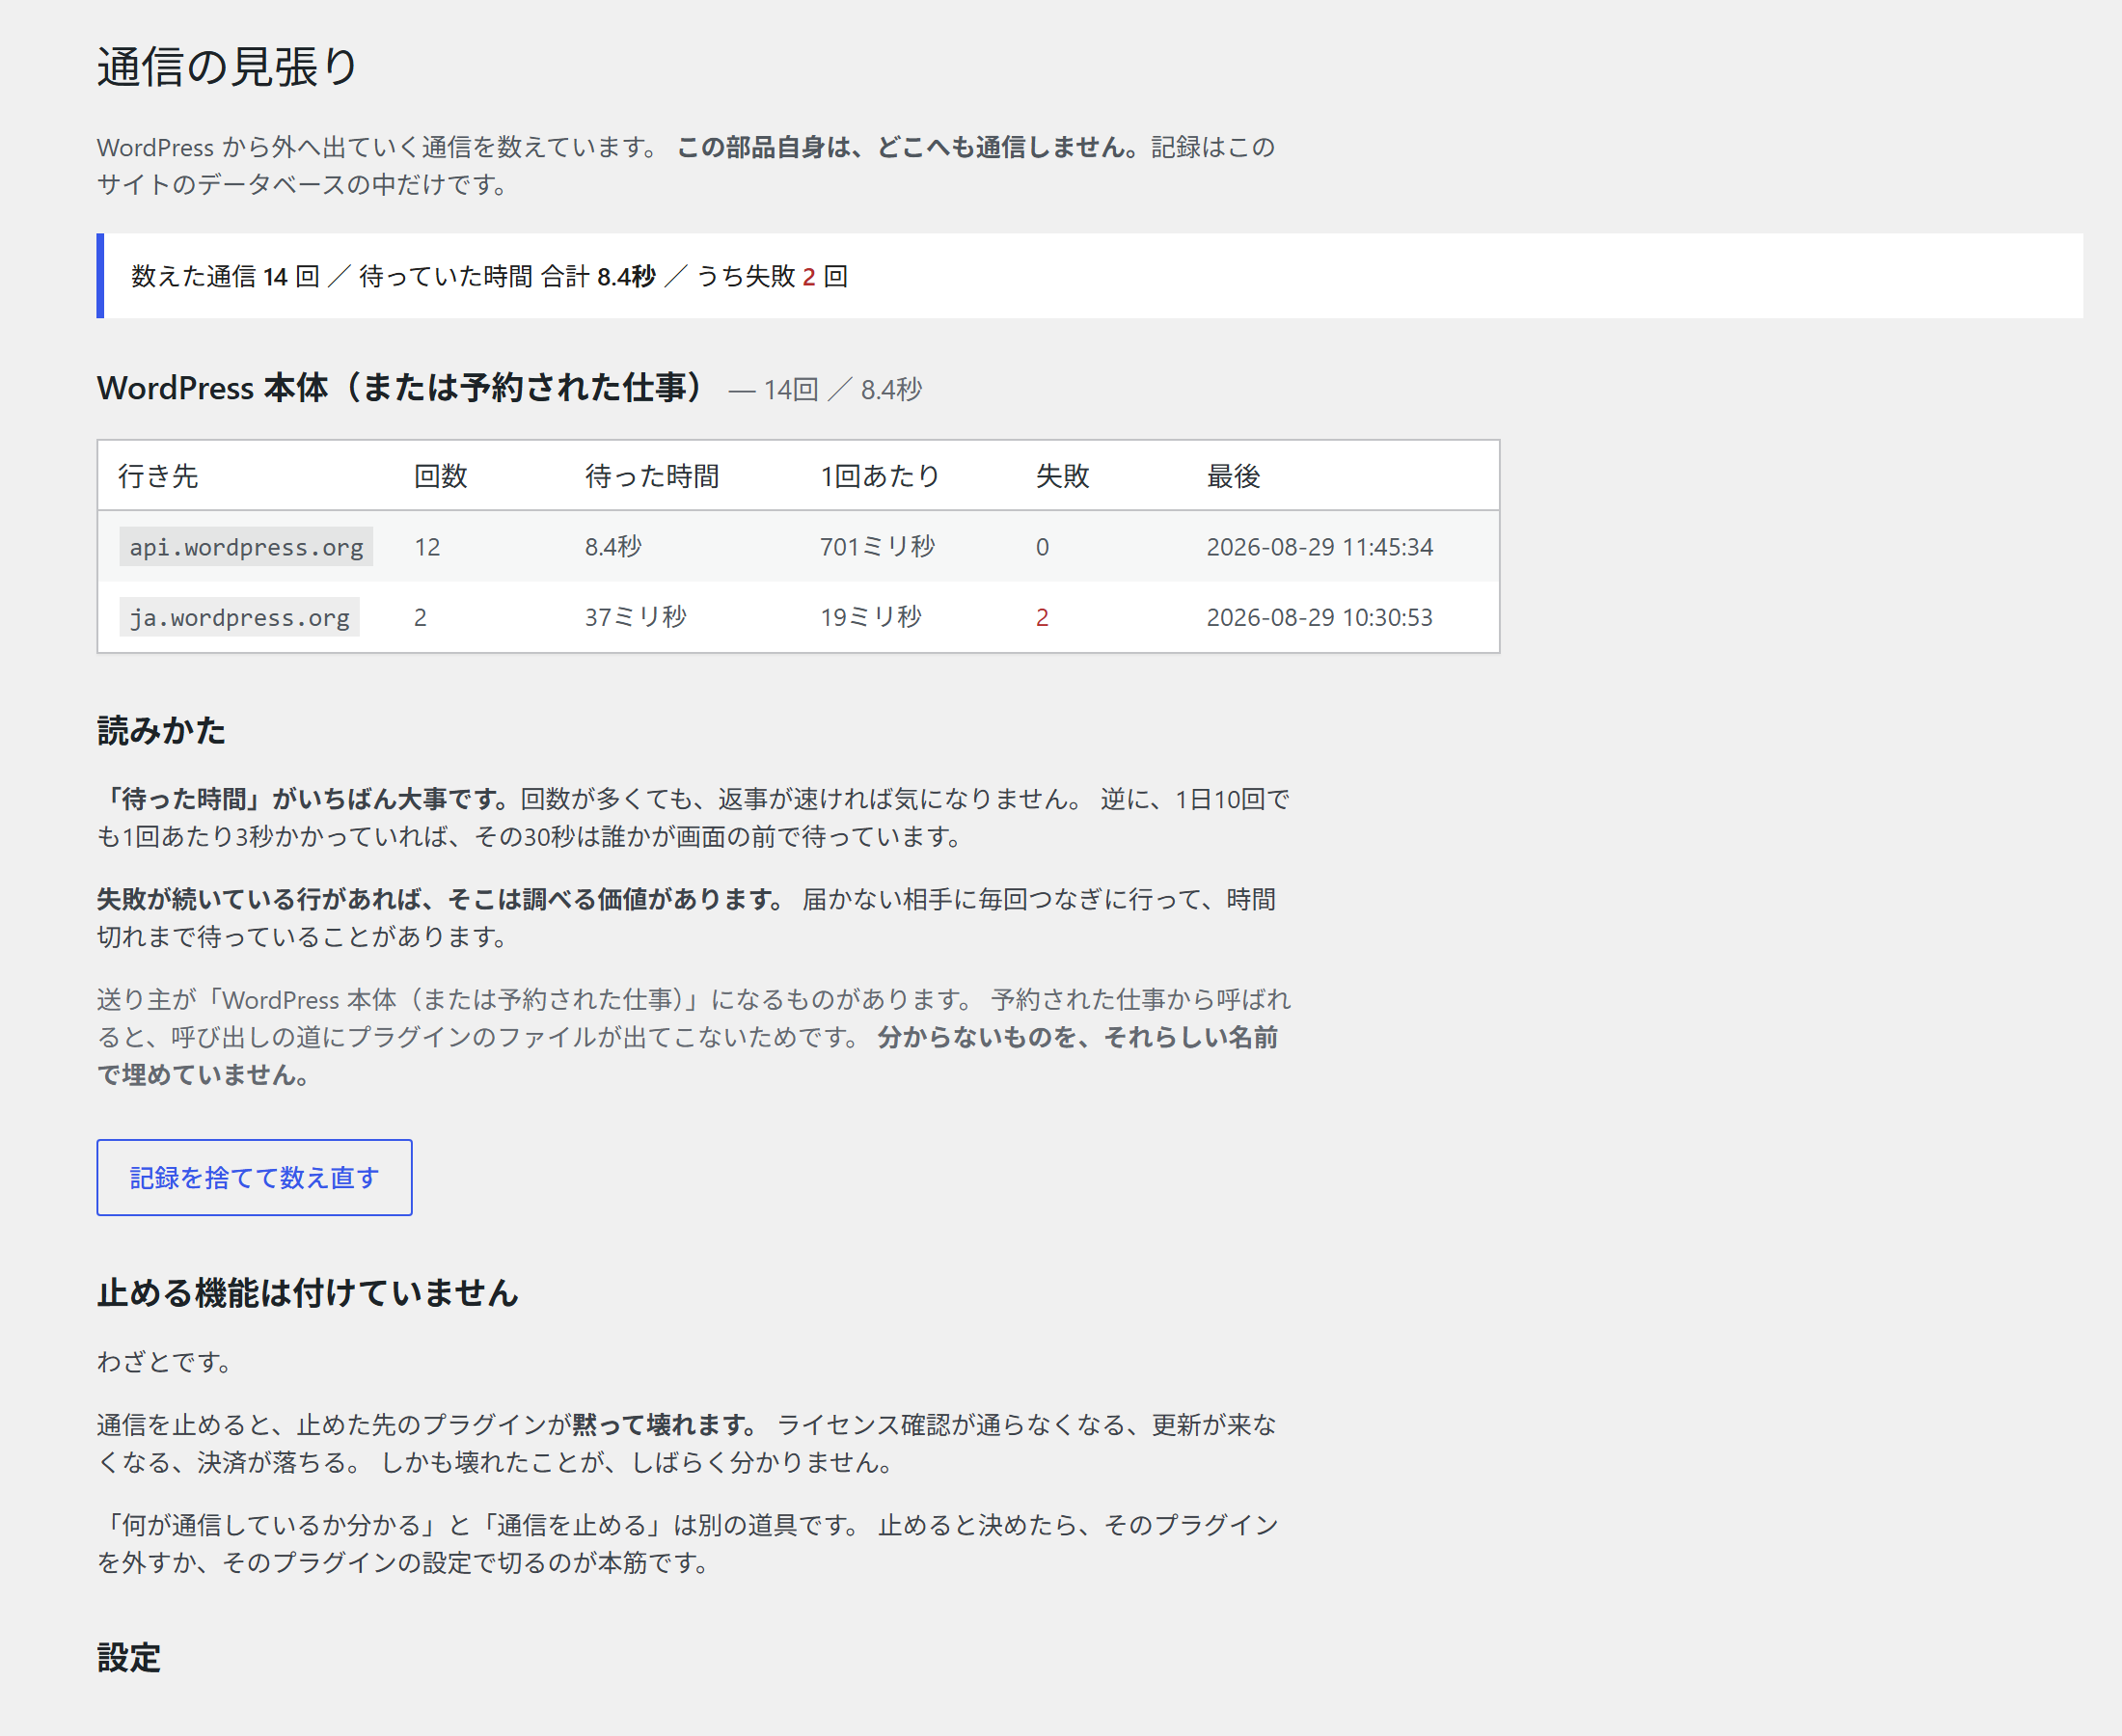This screenshot has width=2122, height=1736.
Task: Click the 最後 column header
Action: (x=1233, y=476)
